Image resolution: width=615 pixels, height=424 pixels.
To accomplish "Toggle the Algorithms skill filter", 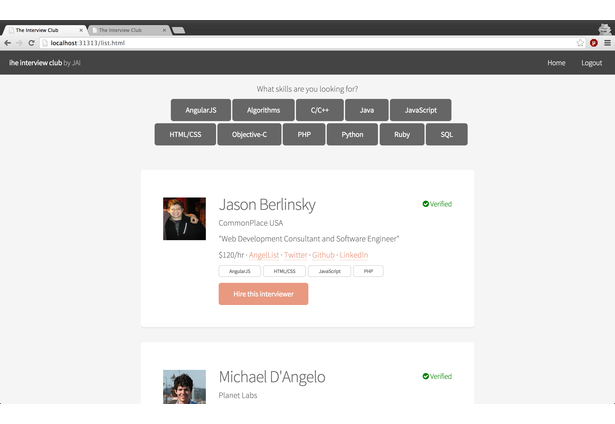I will click(x=263, y=110).
